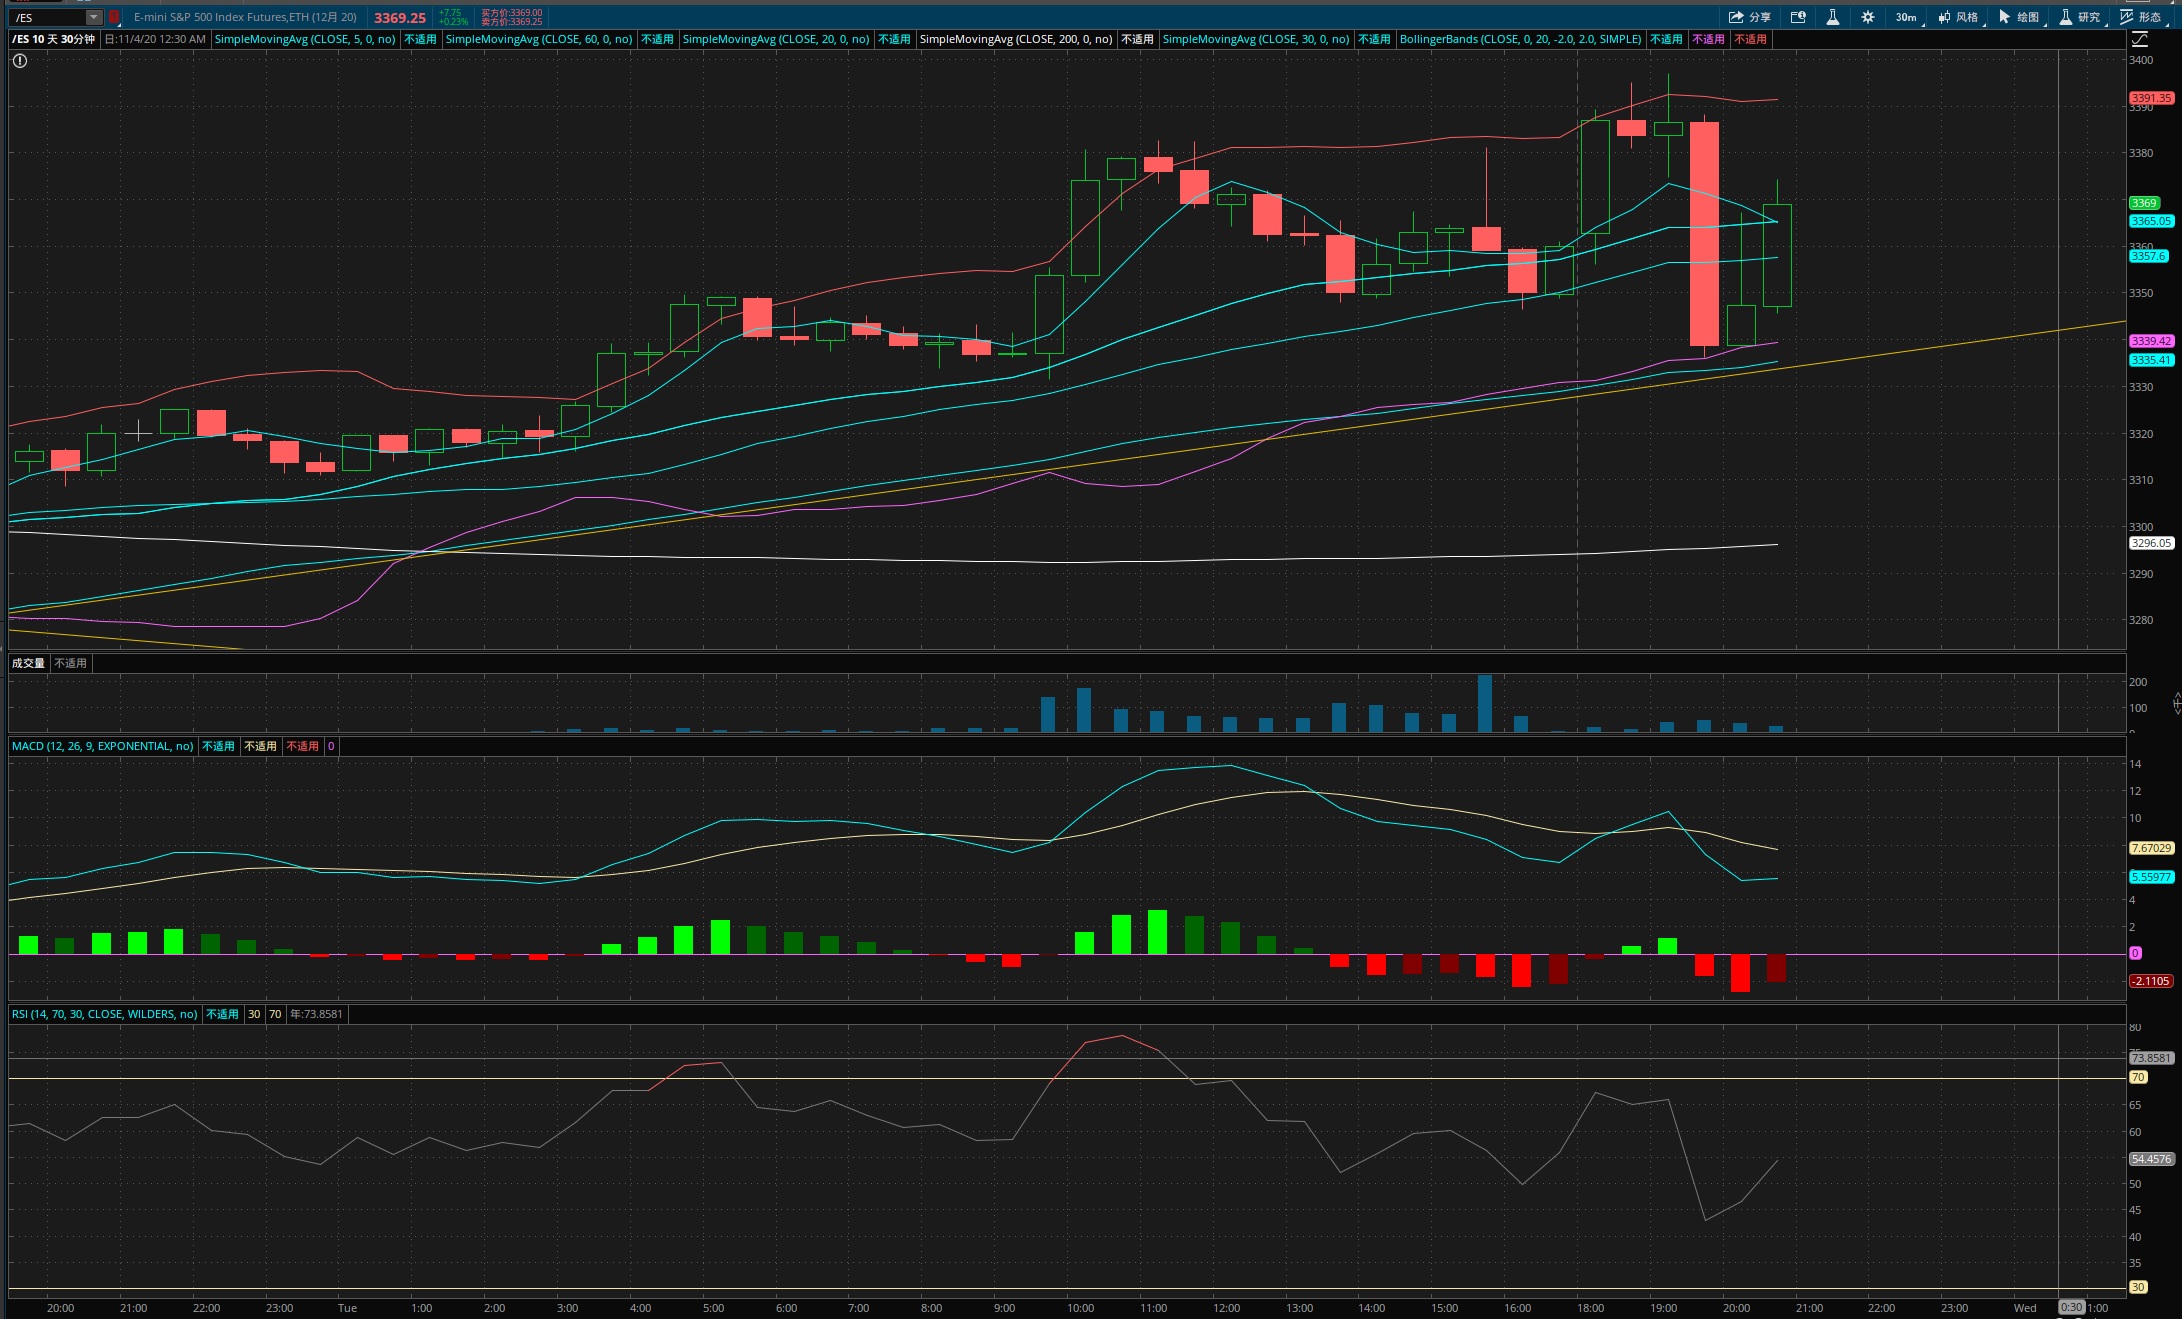
Task: Click the Share (分享) toolbar button
Action: pos(1749,17)
